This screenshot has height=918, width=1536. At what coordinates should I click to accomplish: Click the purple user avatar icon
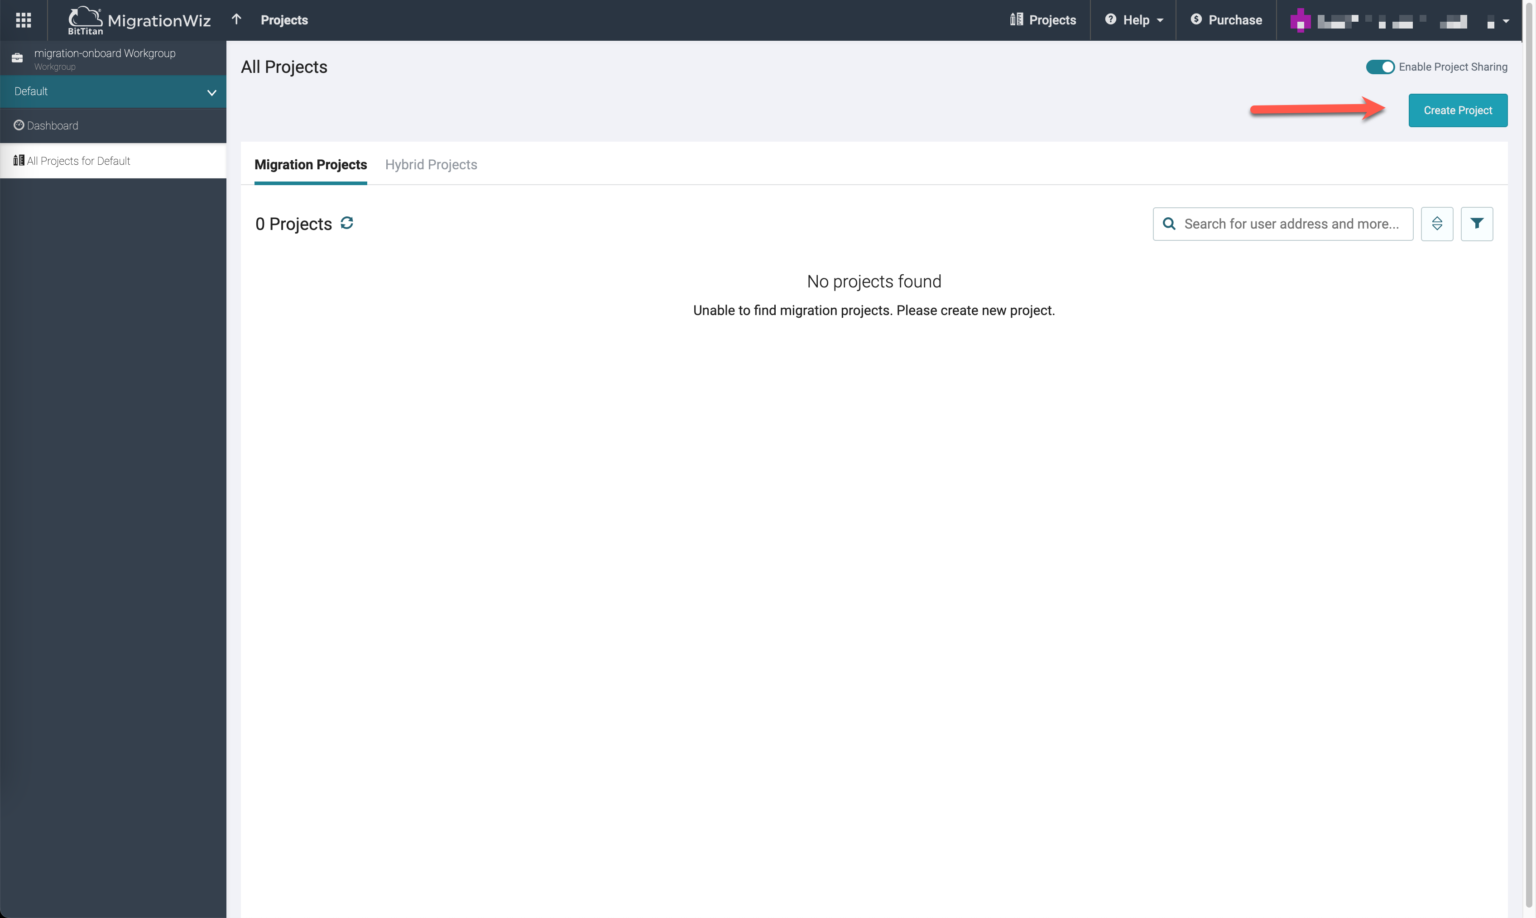1300,20
